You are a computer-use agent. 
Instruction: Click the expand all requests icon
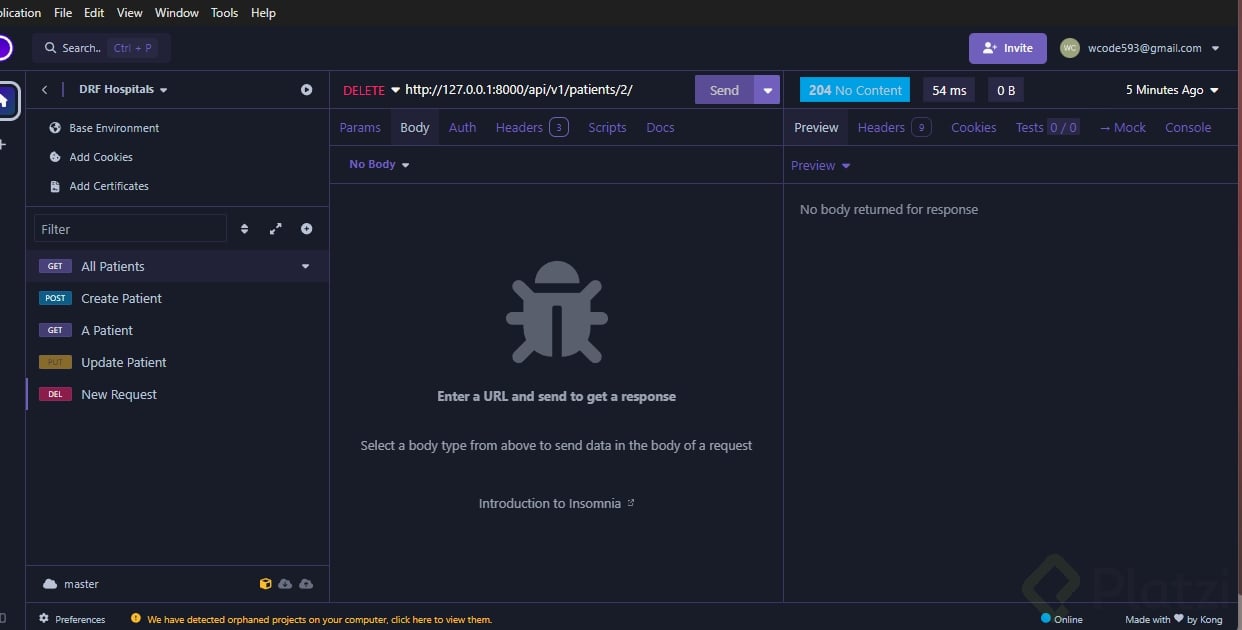point(276,229)
